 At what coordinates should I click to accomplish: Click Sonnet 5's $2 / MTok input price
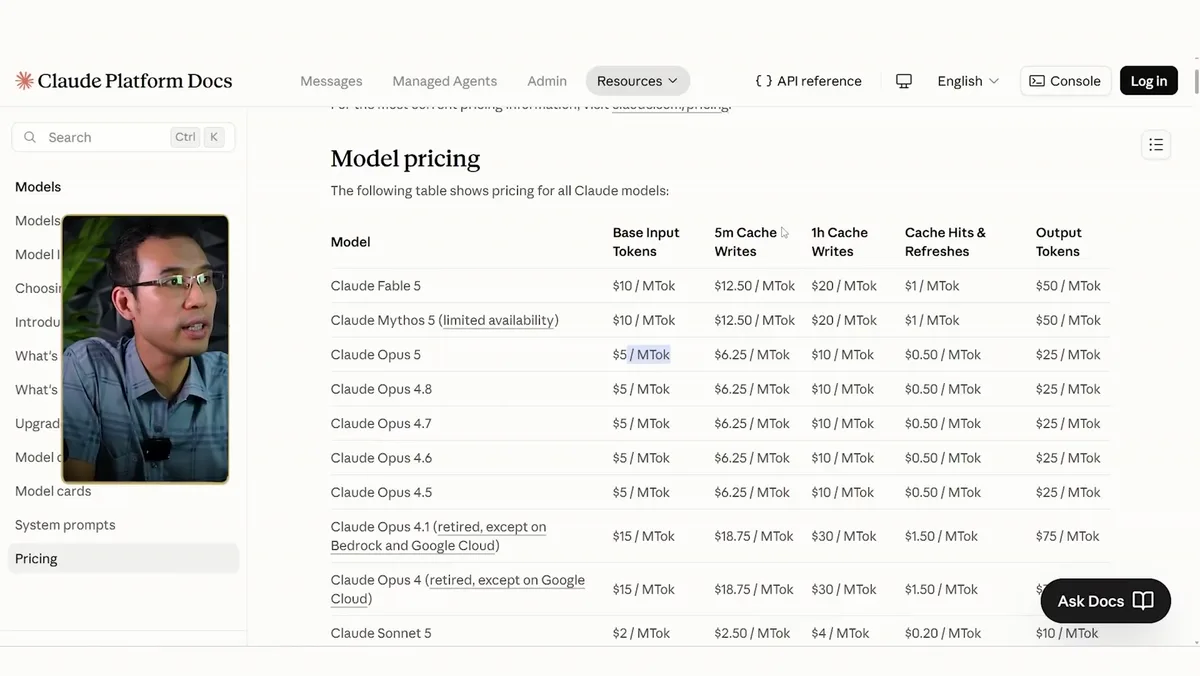tap(641, 633)
